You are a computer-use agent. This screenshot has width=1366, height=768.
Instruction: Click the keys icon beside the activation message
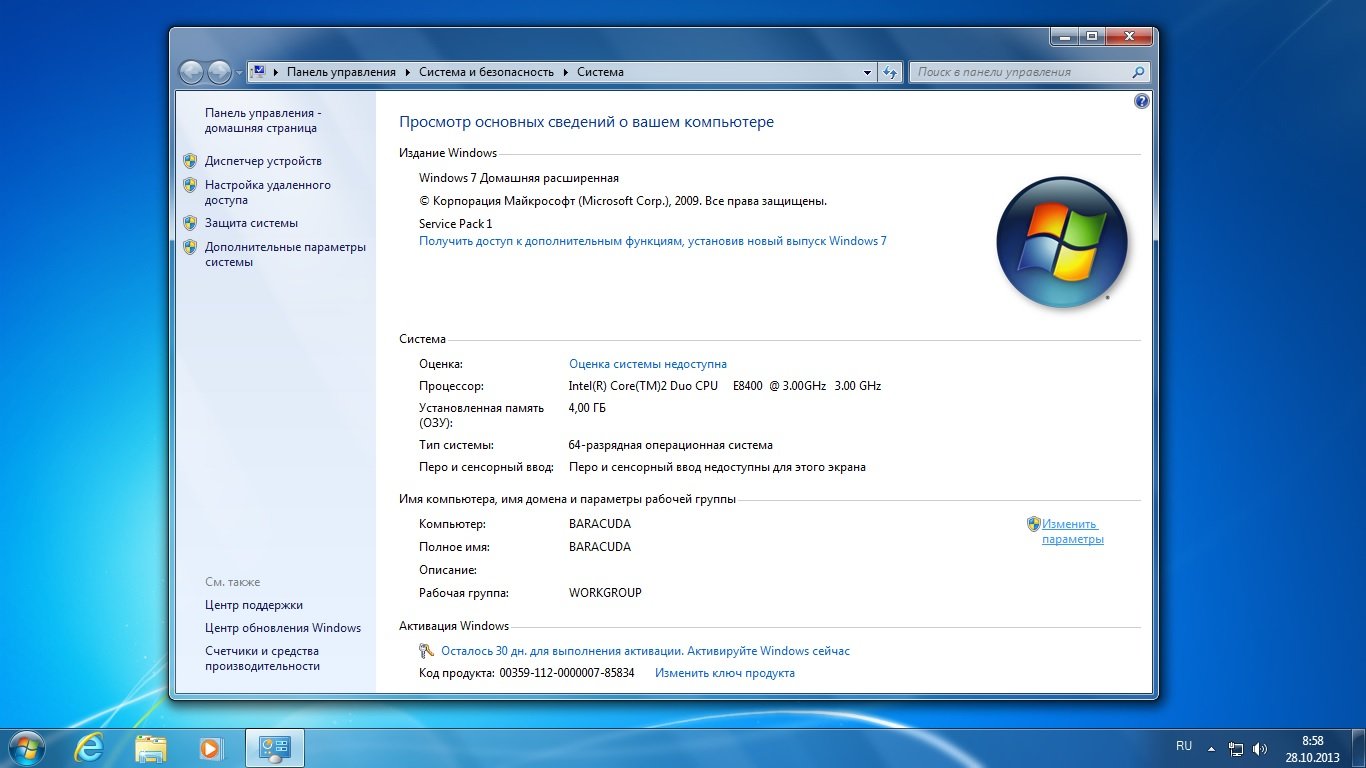point(427,651)
